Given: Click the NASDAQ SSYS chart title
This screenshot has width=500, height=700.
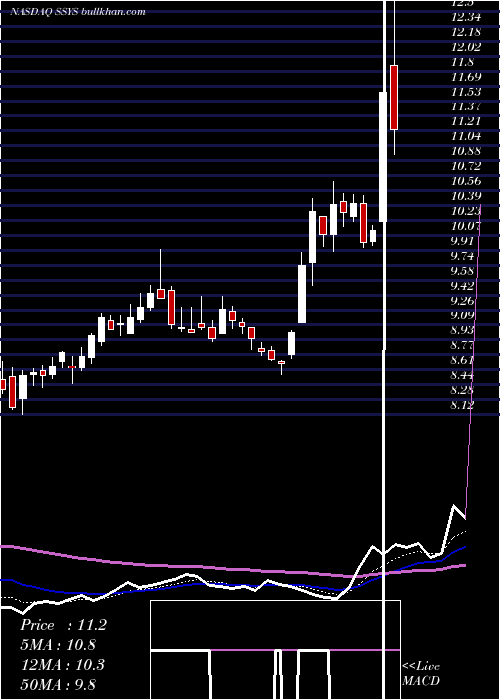Looking at the screenshot, I should click(78, 12).
